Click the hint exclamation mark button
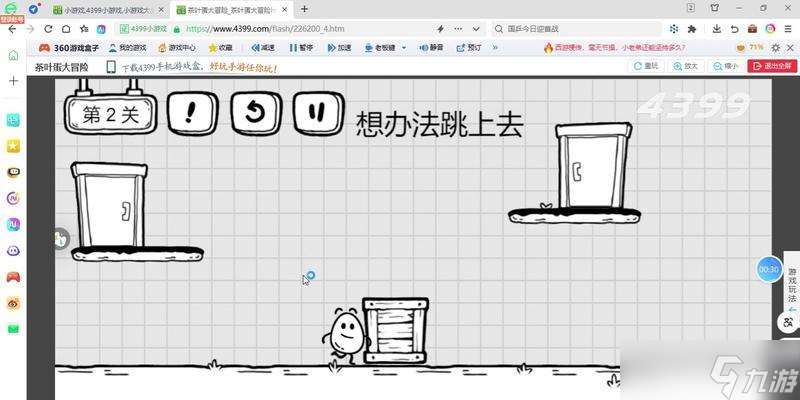800x400 pixels. 192,112
